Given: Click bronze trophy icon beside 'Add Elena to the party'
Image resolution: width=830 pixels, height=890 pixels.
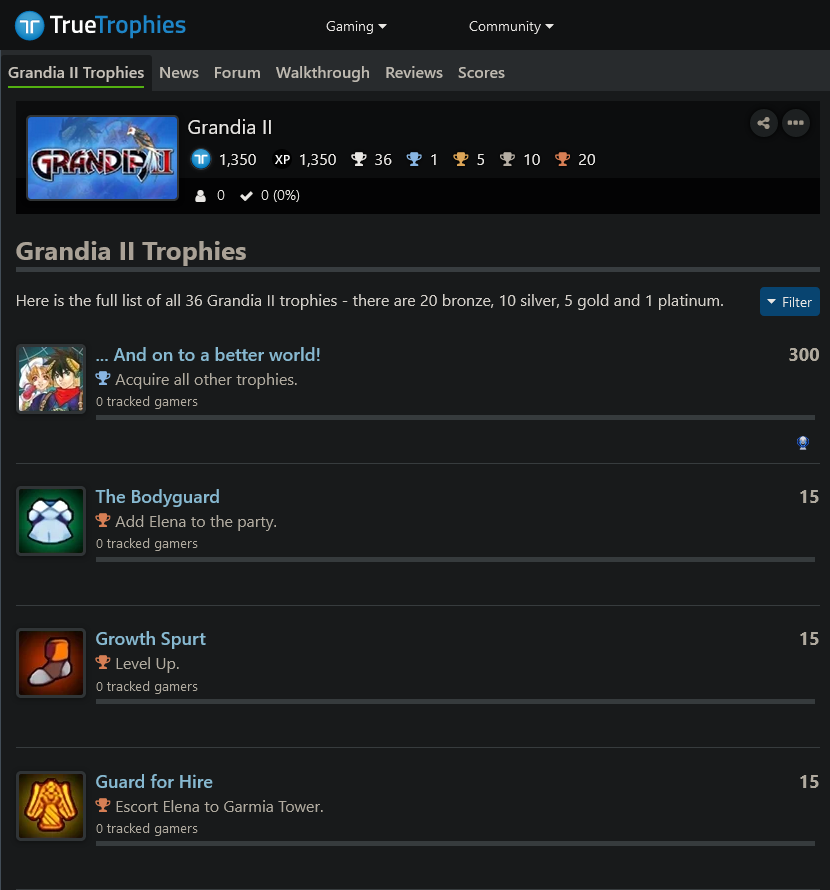Looking at the screenshot, I should point(103,520).
